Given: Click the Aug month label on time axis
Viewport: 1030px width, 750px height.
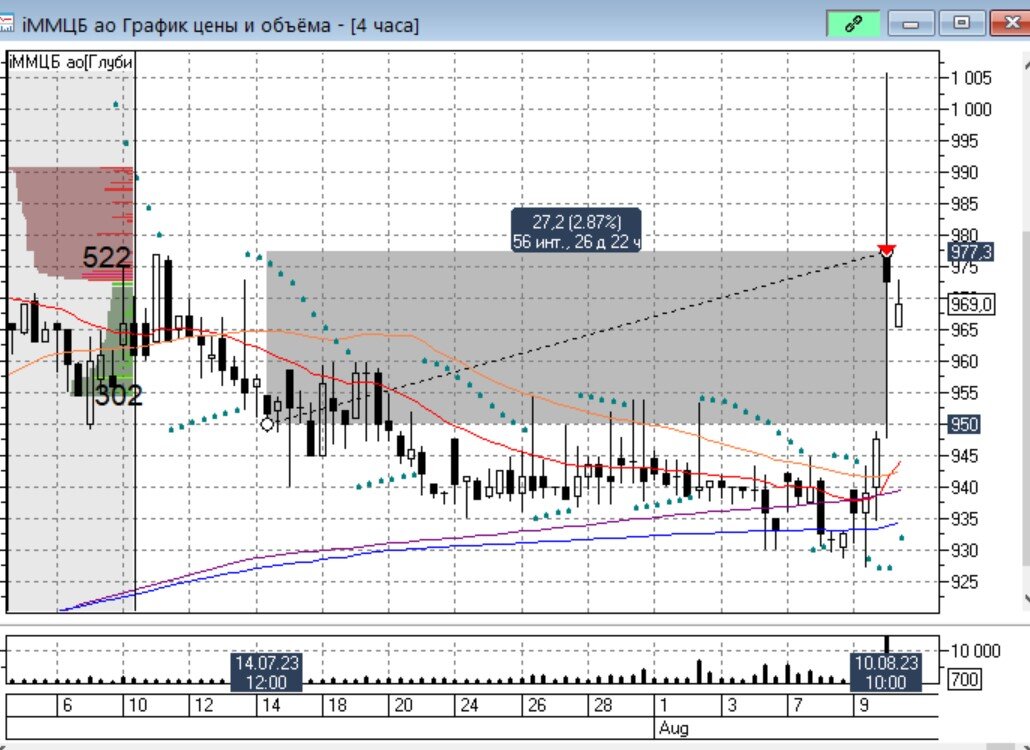Looking at the screenshot, I should click(x=673, y=728).
